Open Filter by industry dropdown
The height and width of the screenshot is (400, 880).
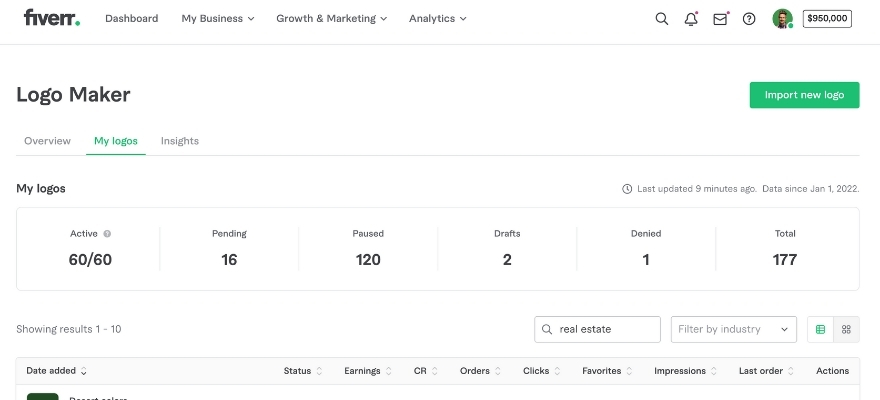(734, 329)
